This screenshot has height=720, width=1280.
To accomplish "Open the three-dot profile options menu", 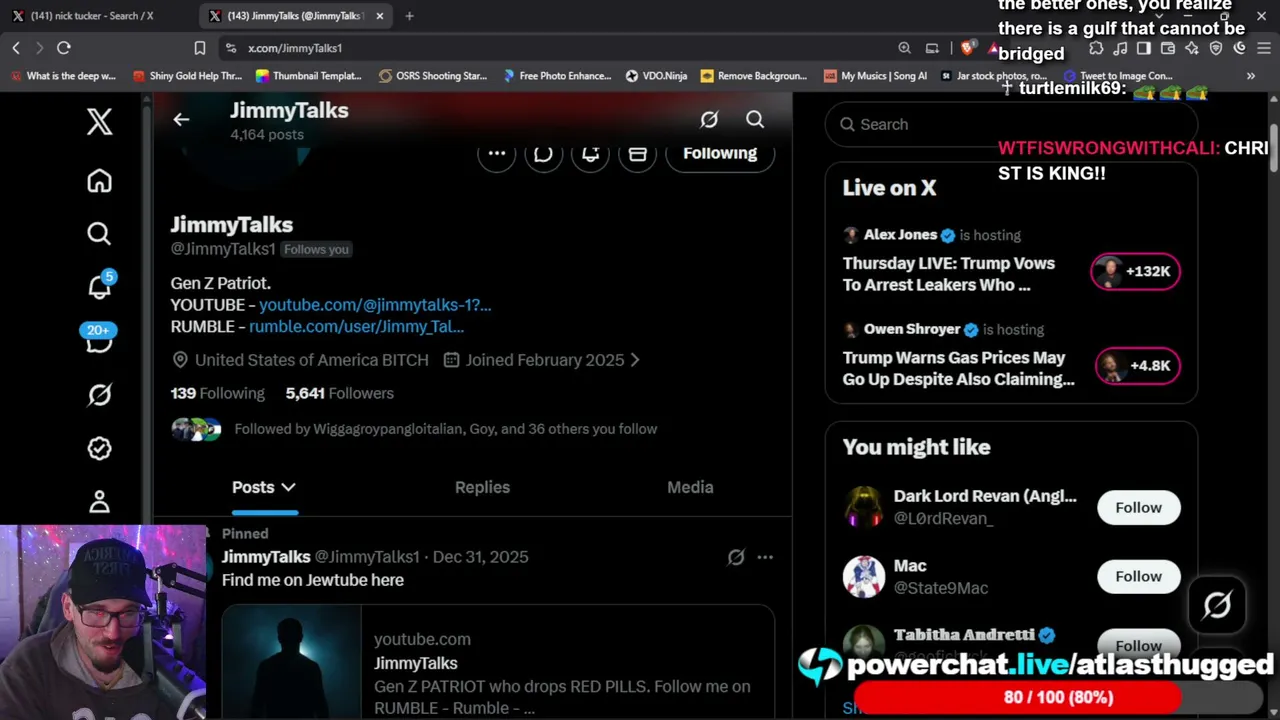I will point(496,153).
